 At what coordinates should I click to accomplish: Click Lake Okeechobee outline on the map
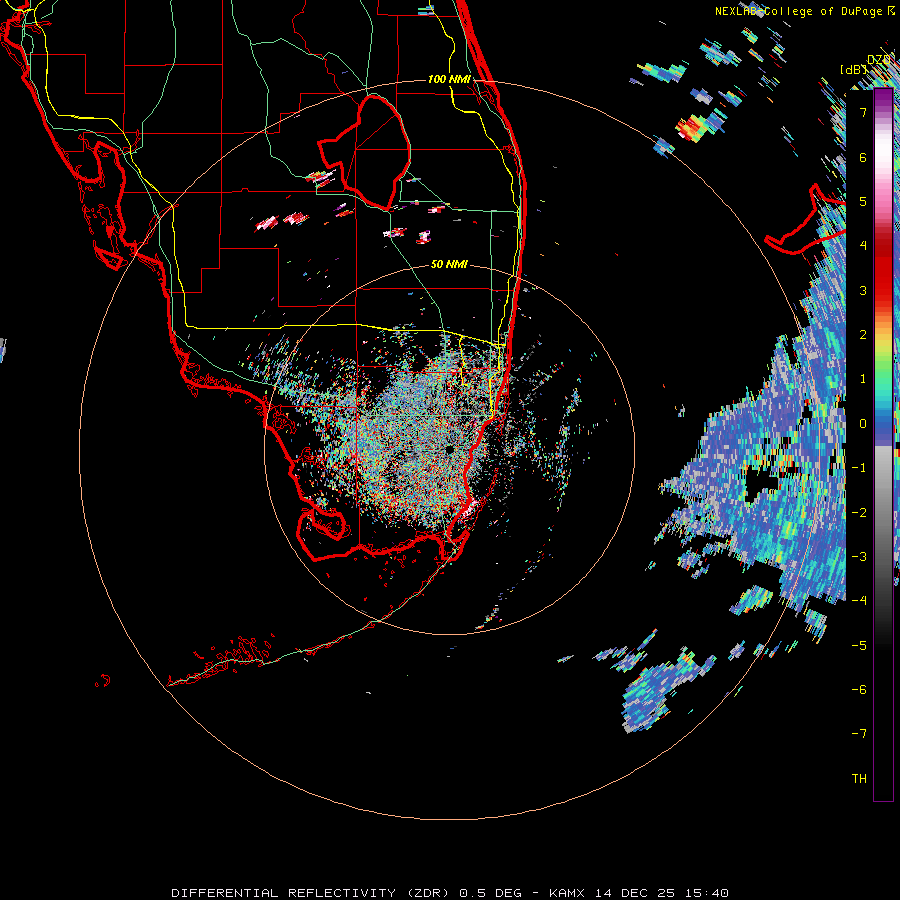coord(365,152)
